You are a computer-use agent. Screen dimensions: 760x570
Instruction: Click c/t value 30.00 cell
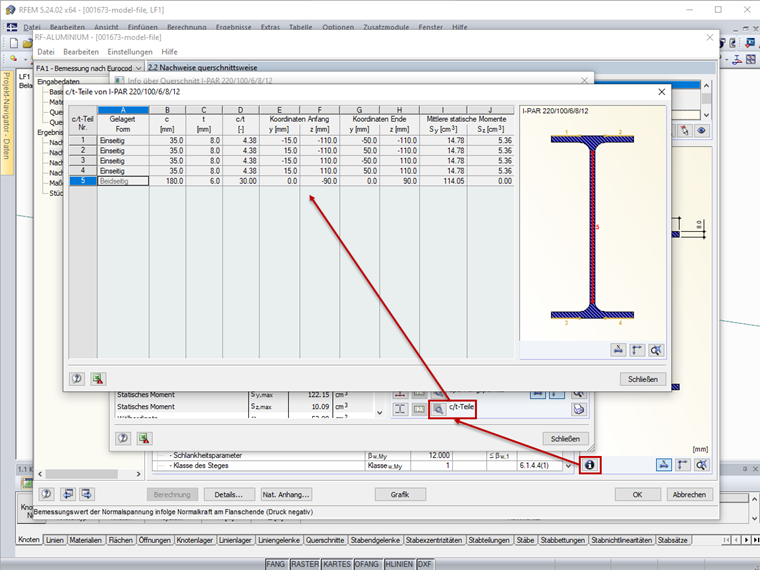[x=240, y=181]
